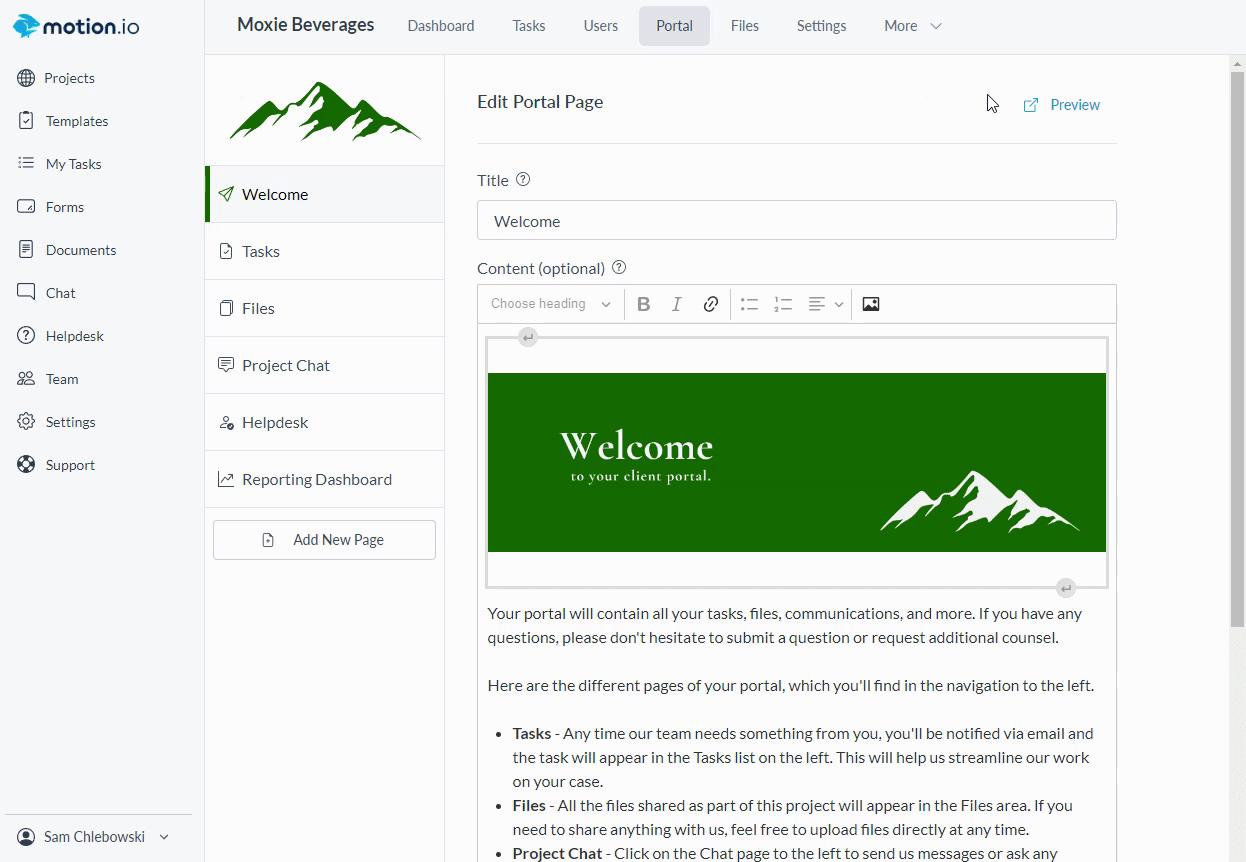Open the Dashboard tab
This screenshot has height=862, width=1246.
pos(441,26)
